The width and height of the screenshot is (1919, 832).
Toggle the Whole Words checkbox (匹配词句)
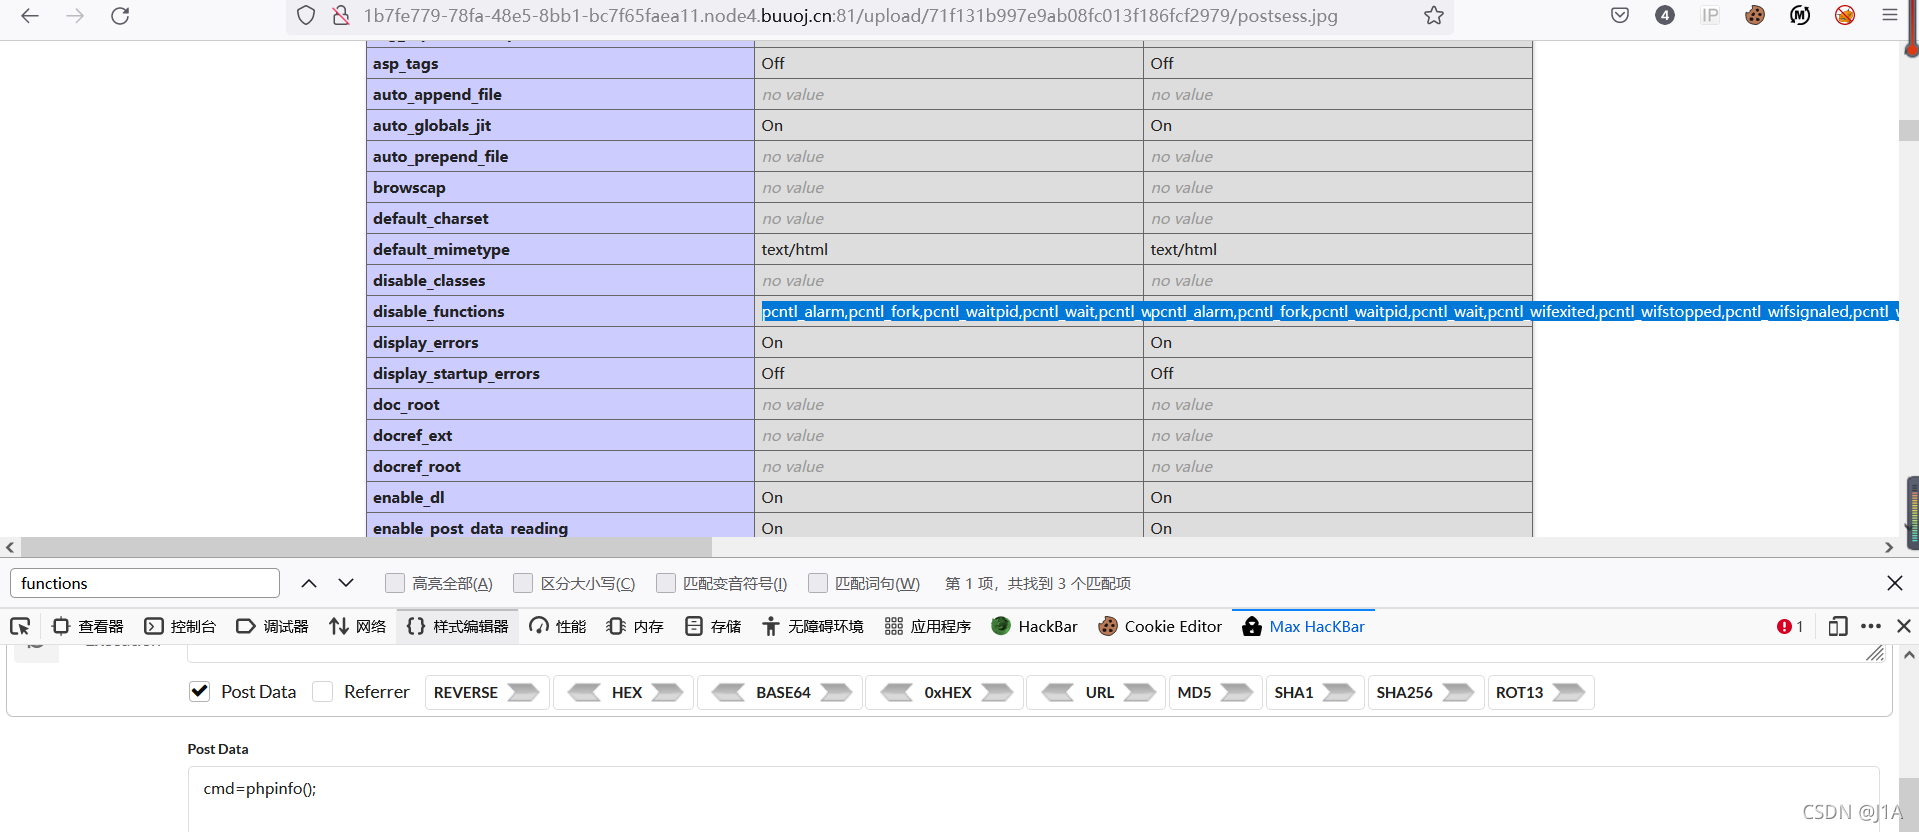(818, 583)
